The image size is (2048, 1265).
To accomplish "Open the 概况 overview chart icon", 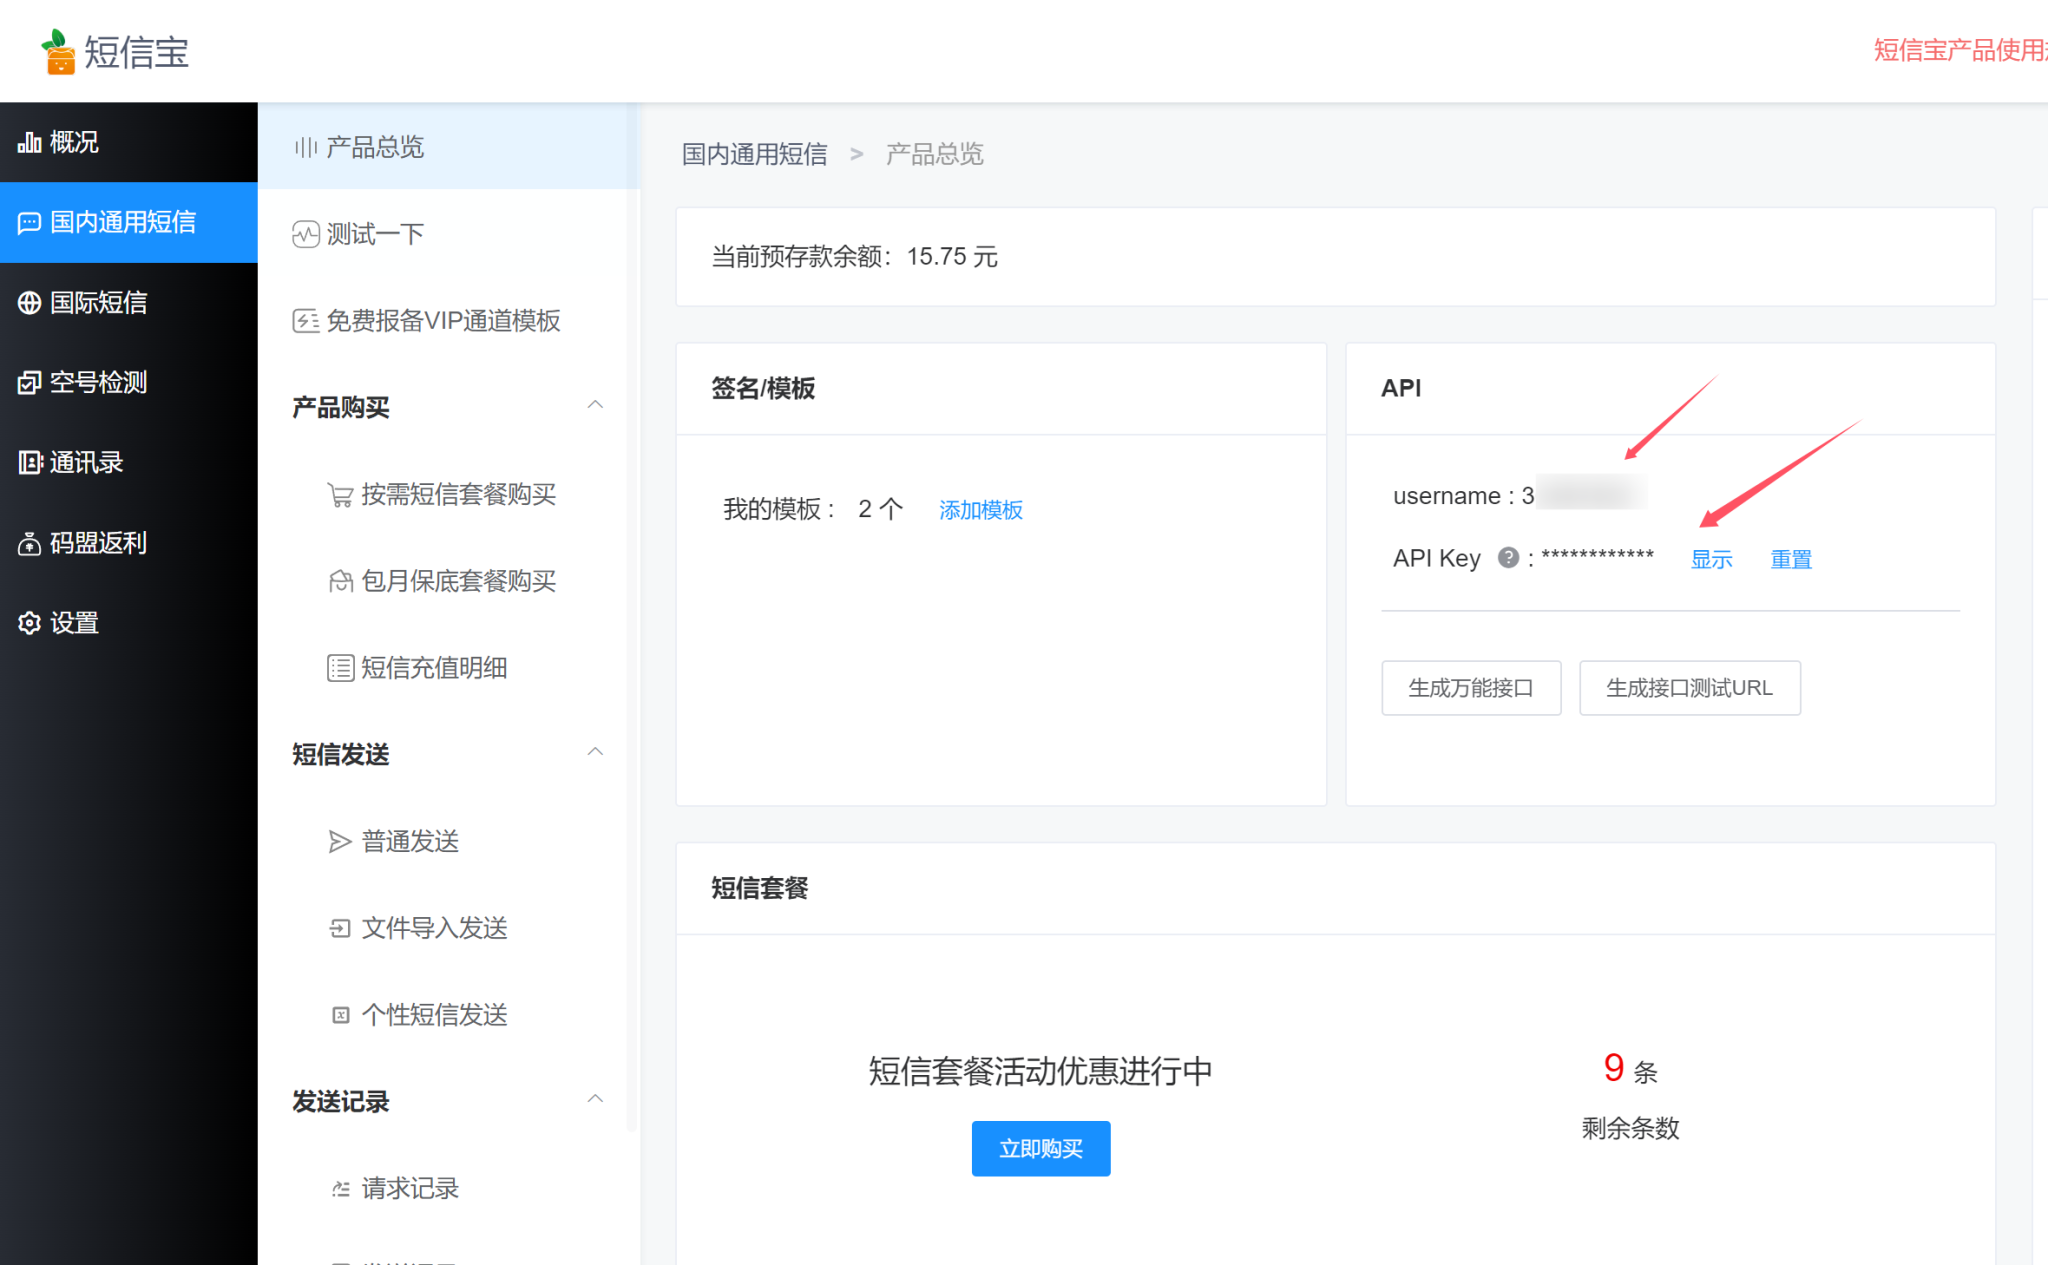I will (x=29, y=142).
